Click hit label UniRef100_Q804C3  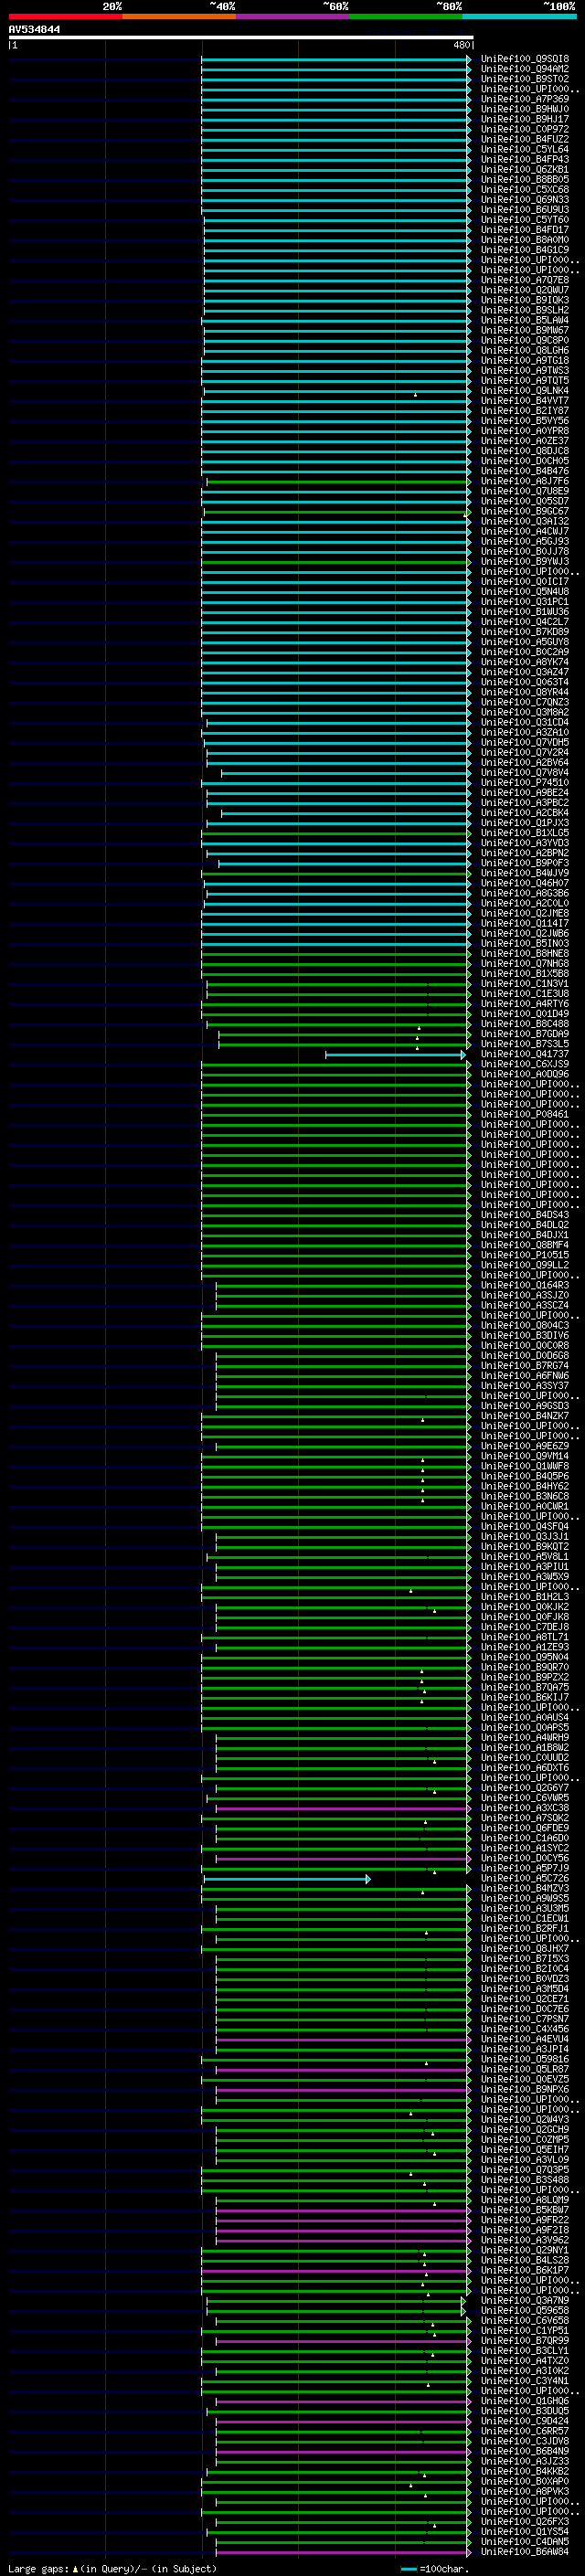pyautogui.click(x=525, y=1326)
